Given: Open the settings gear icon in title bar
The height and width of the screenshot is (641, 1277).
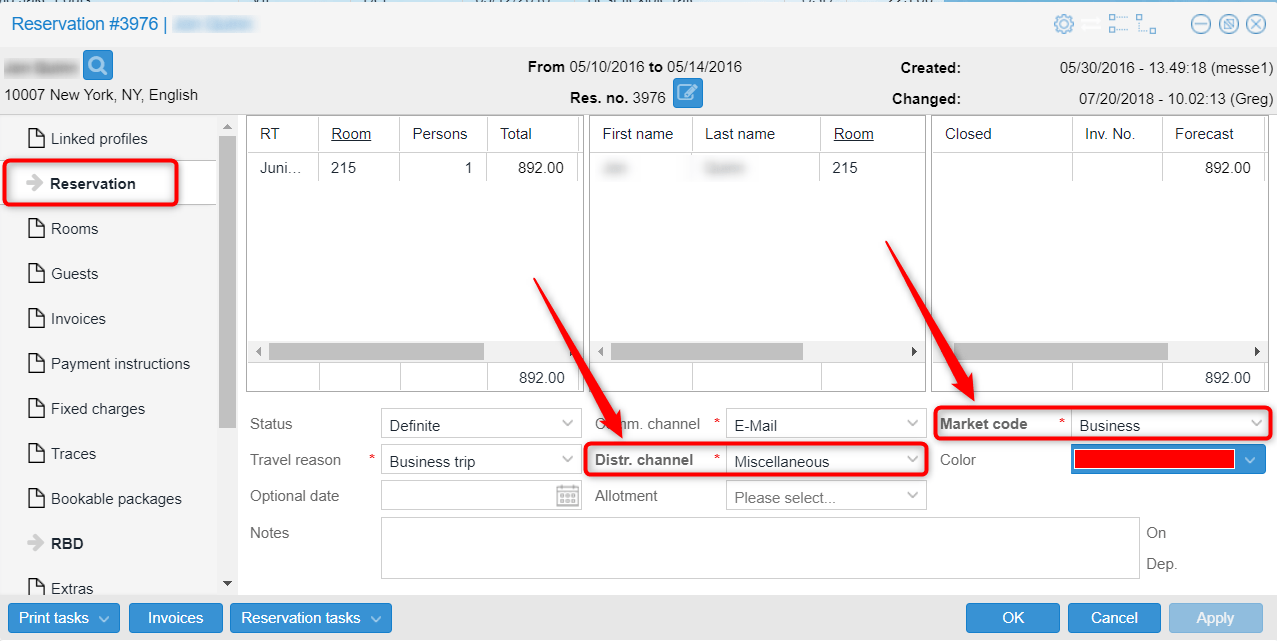Looking at the screenshot, I should pyautogui.click(x=1064, y=24).
